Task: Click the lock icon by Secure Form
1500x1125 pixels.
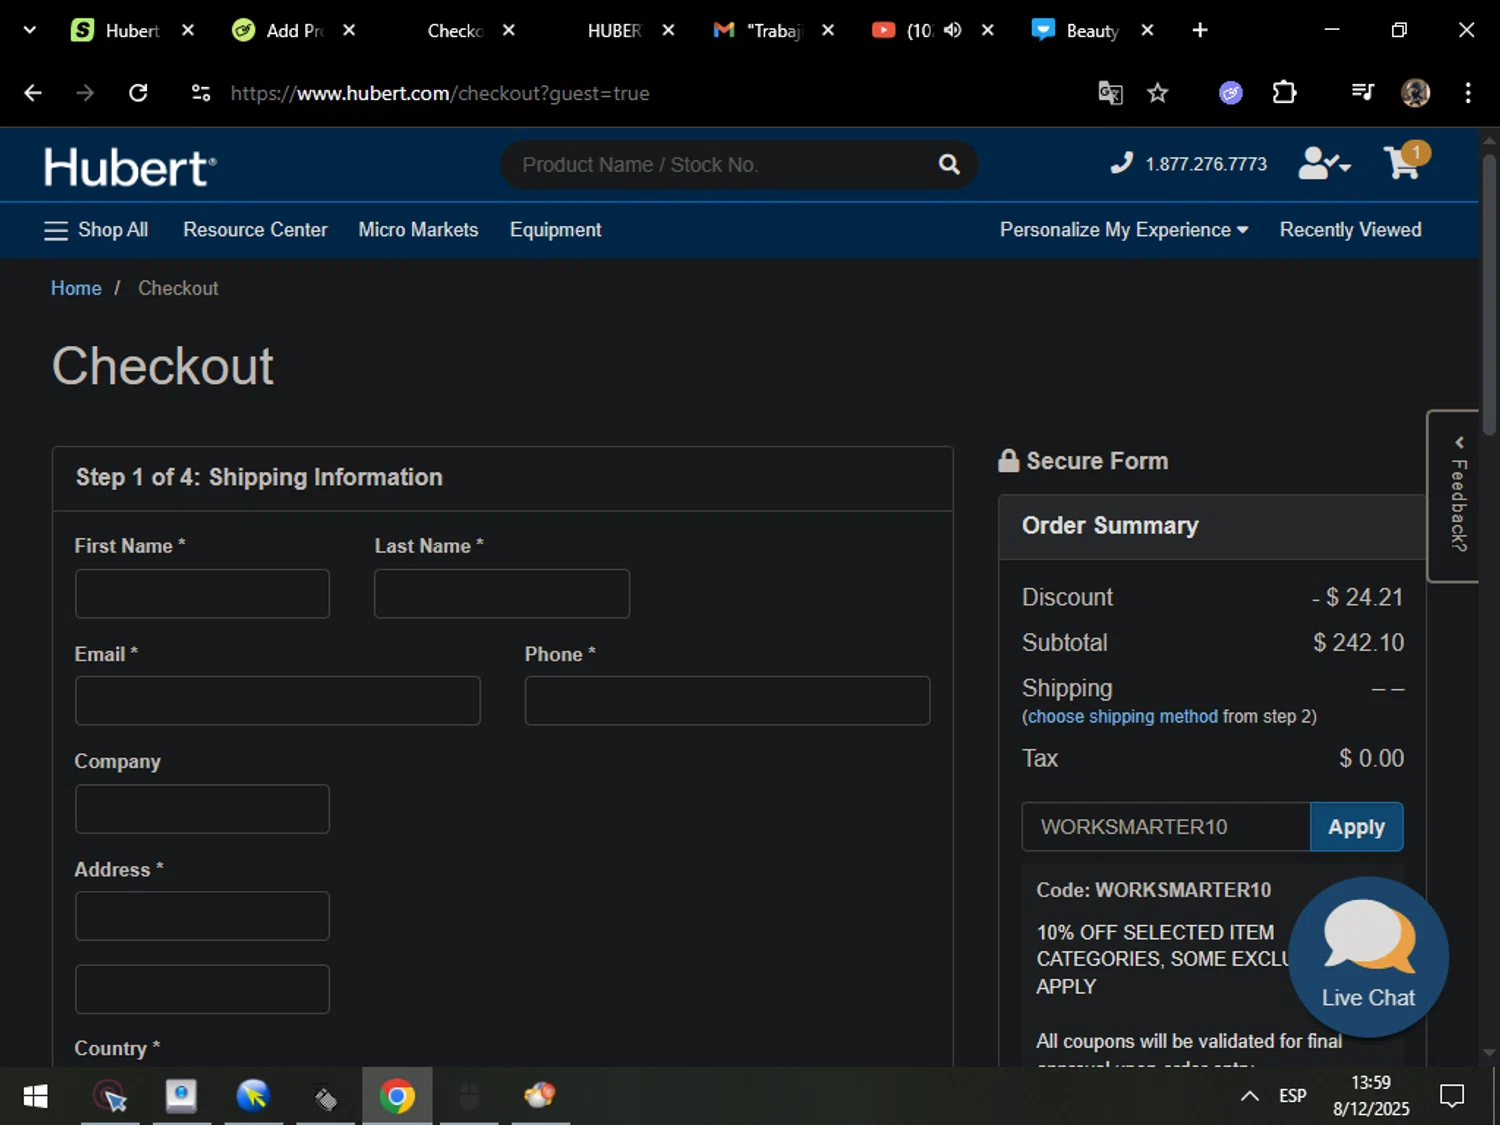Action: (x=1008, y=461)
